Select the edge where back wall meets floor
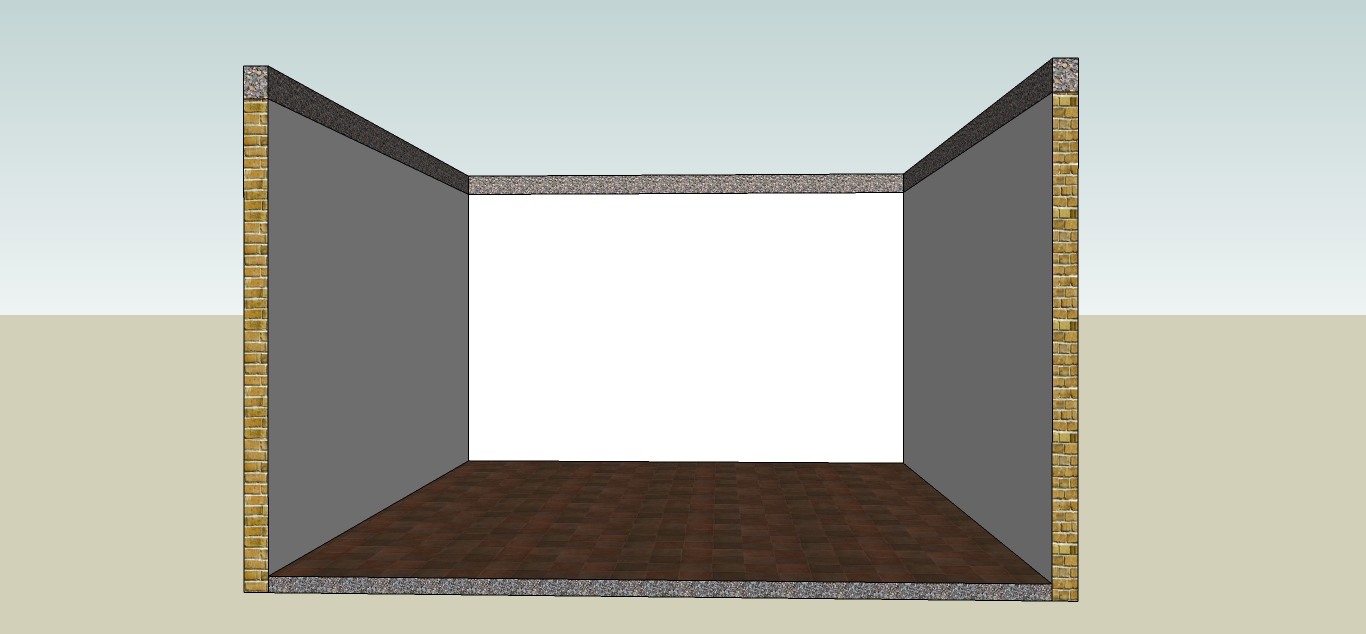Viewport: 1366px width, 634px height. [x=686, y=461]
